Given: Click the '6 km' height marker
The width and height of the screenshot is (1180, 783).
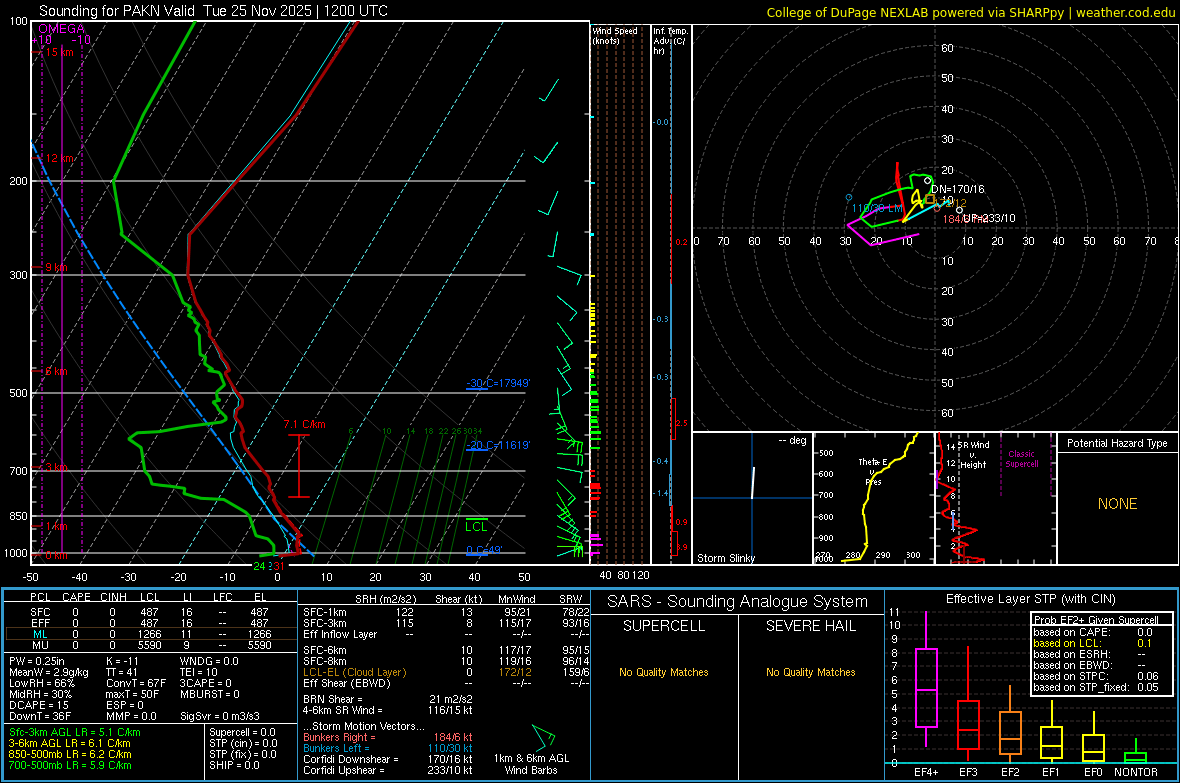Looking at the screenshot, I should click(56, 371).
